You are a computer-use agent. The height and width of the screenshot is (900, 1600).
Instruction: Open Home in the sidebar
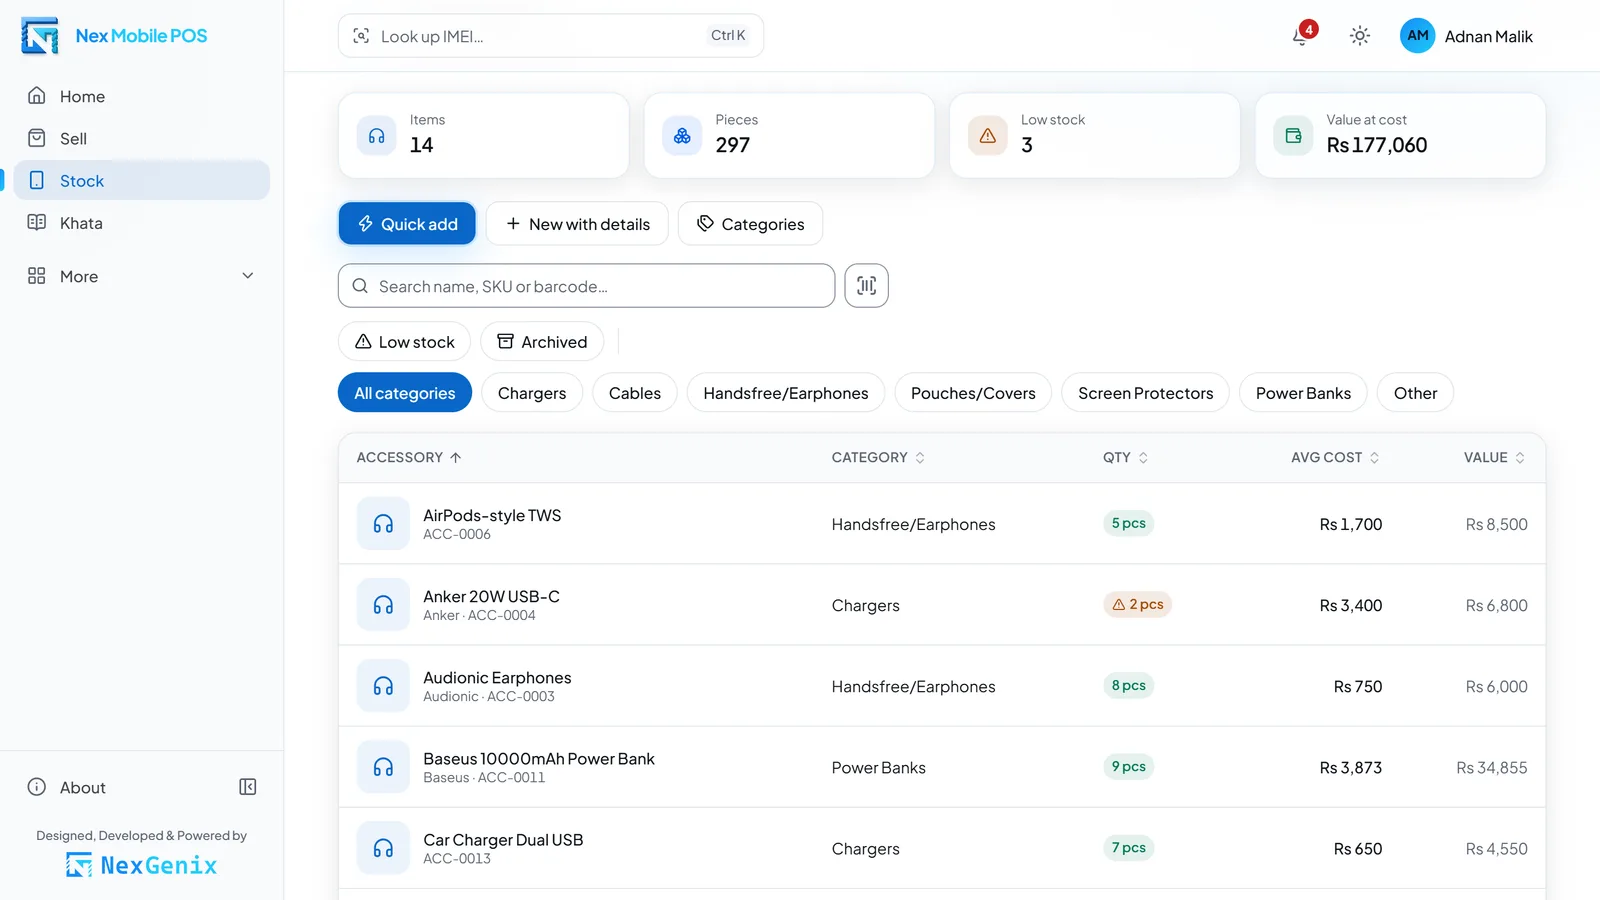pos(141,96)
